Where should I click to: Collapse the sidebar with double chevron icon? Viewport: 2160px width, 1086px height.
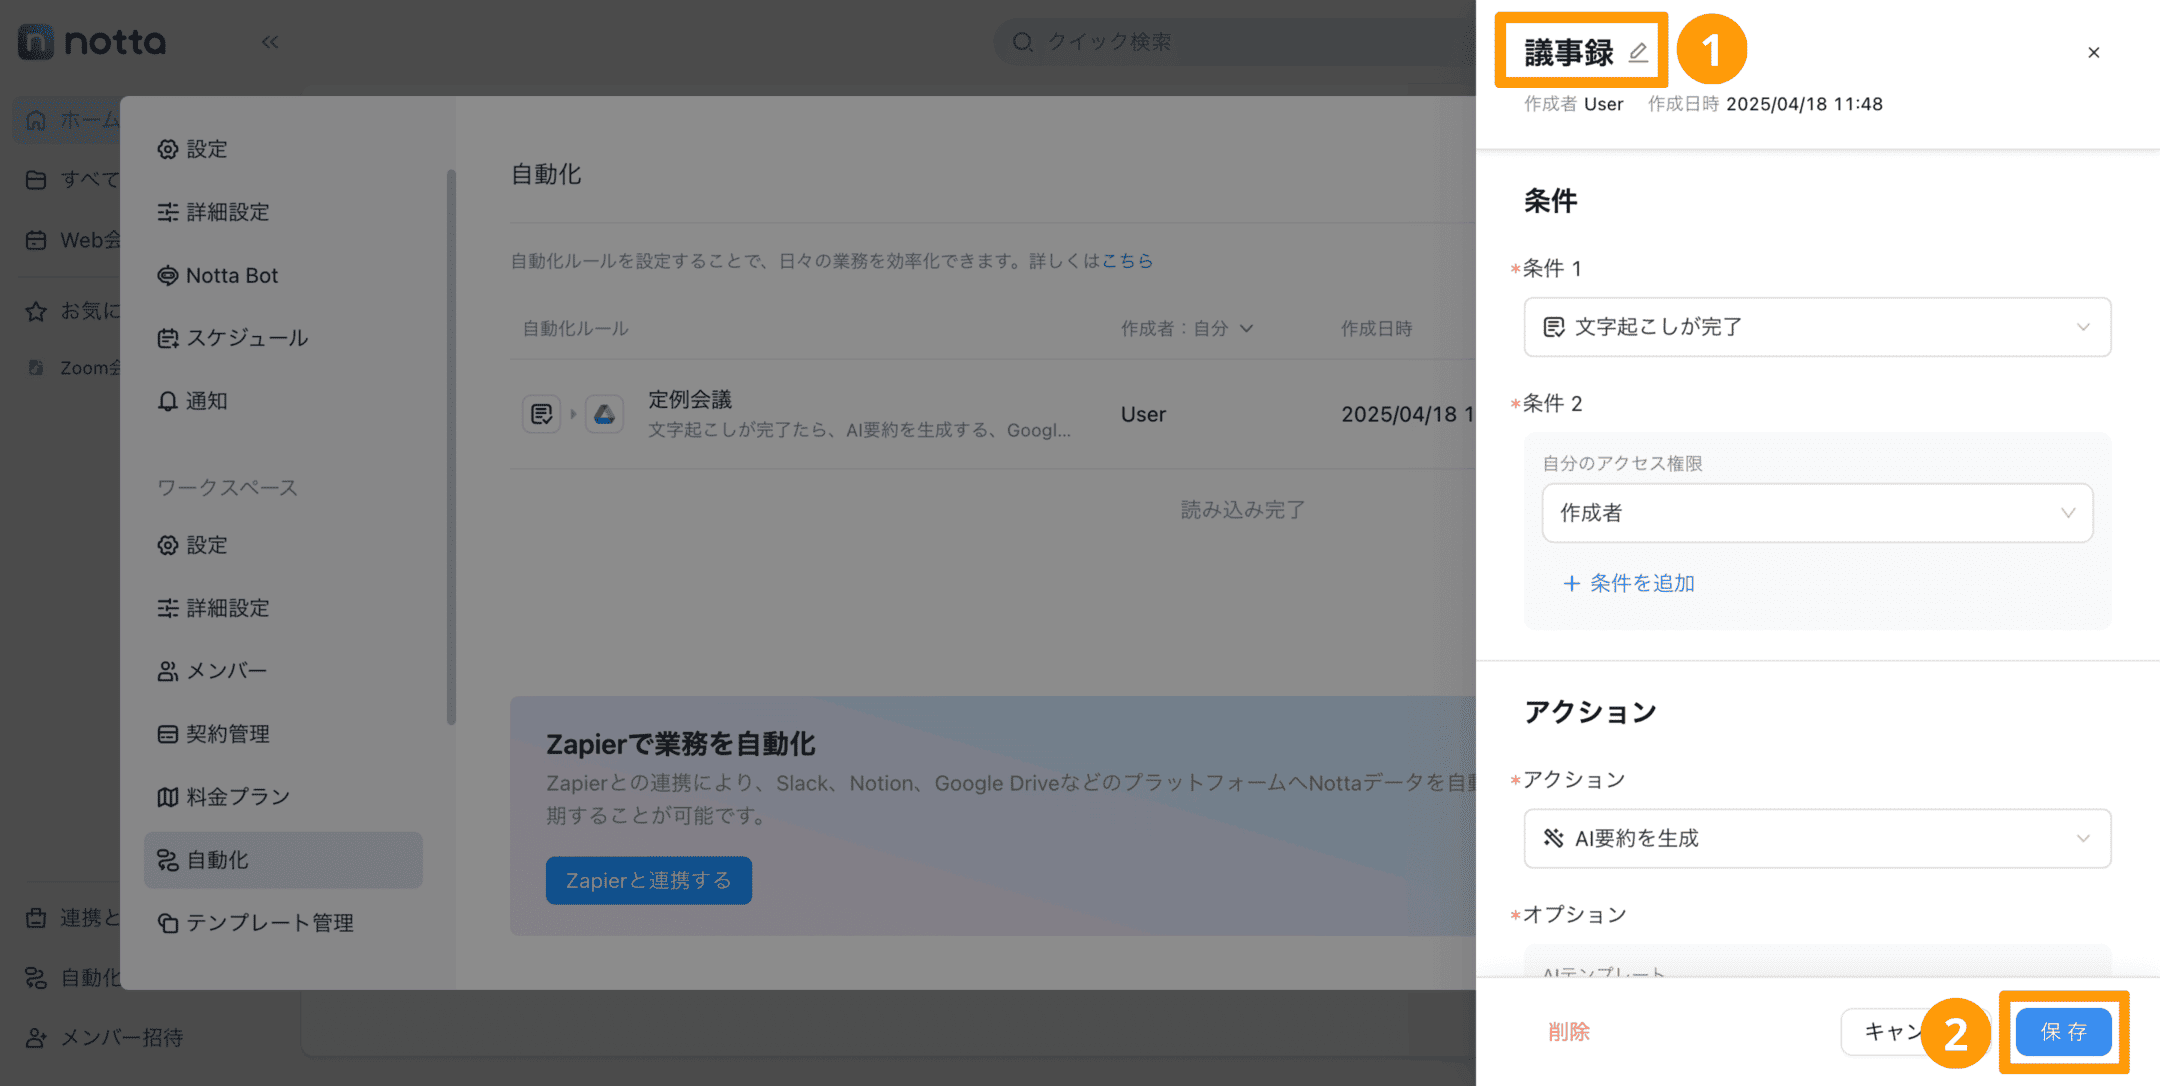coord(270,42)
